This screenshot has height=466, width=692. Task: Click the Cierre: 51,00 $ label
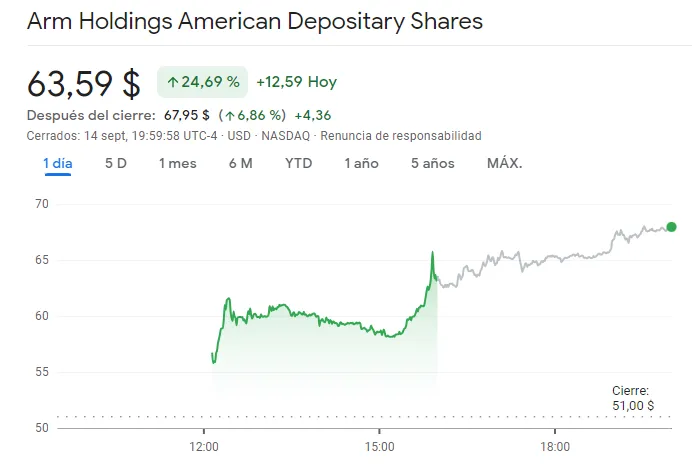633,398
